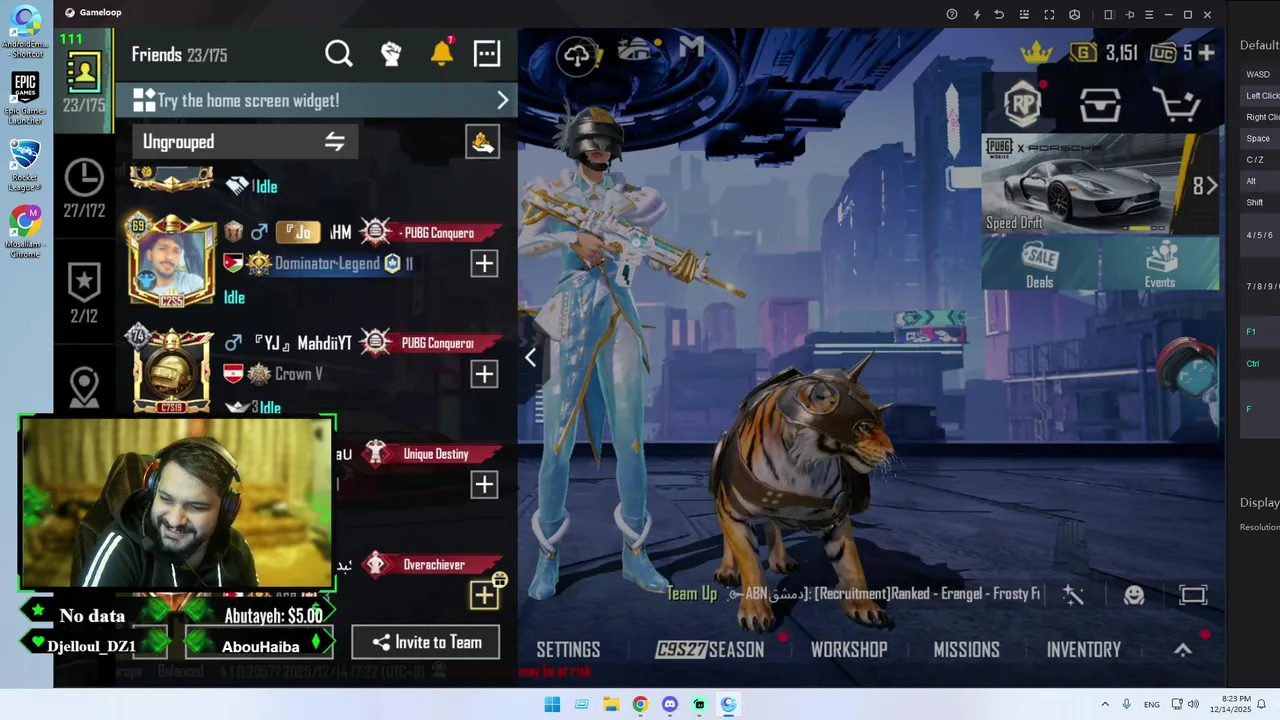Open the Events section
Image resolution: width=1280 pixels, height=720 pixels.
(x=1160, y=265)
